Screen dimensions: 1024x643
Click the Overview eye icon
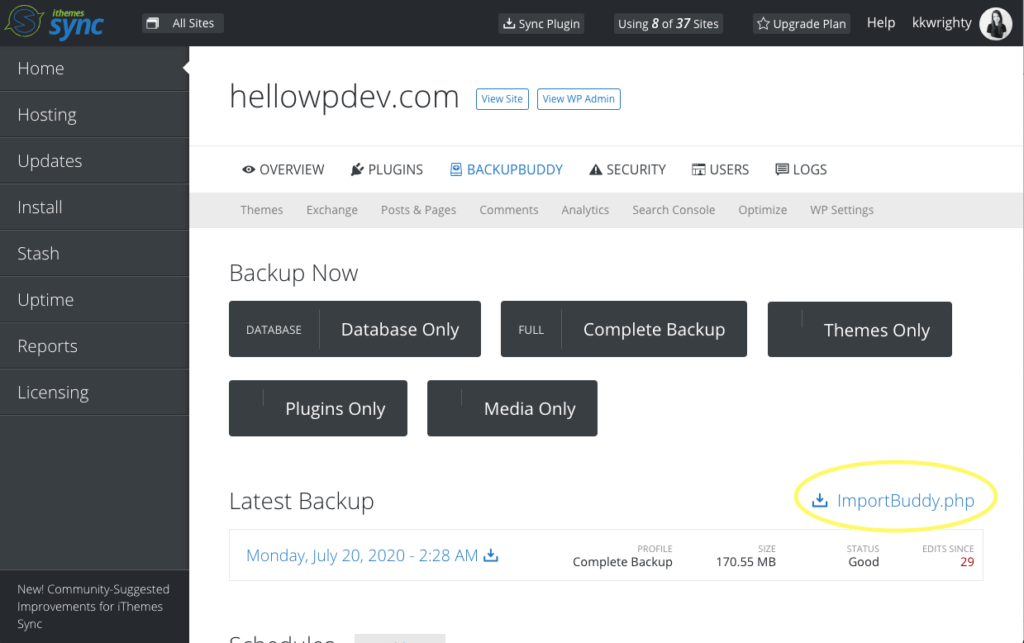coord(248,170)
